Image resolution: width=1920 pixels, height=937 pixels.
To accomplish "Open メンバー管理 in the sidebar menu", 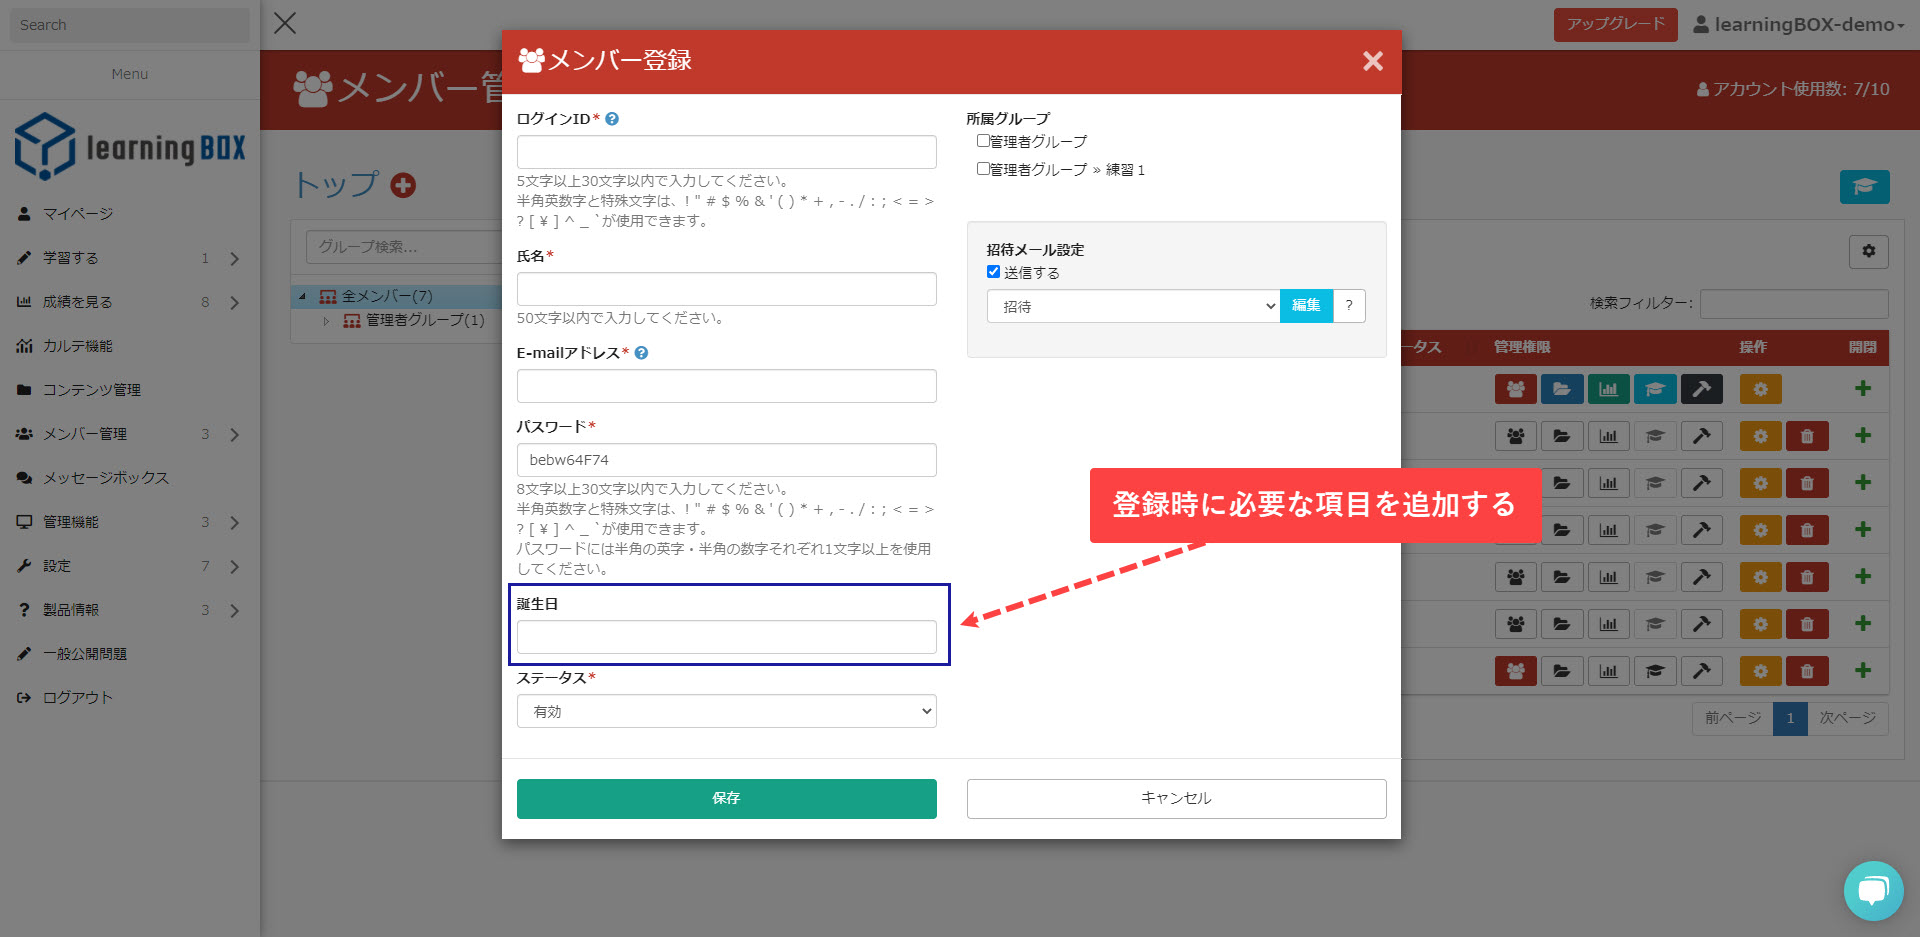I will click(x=85, y=434).
